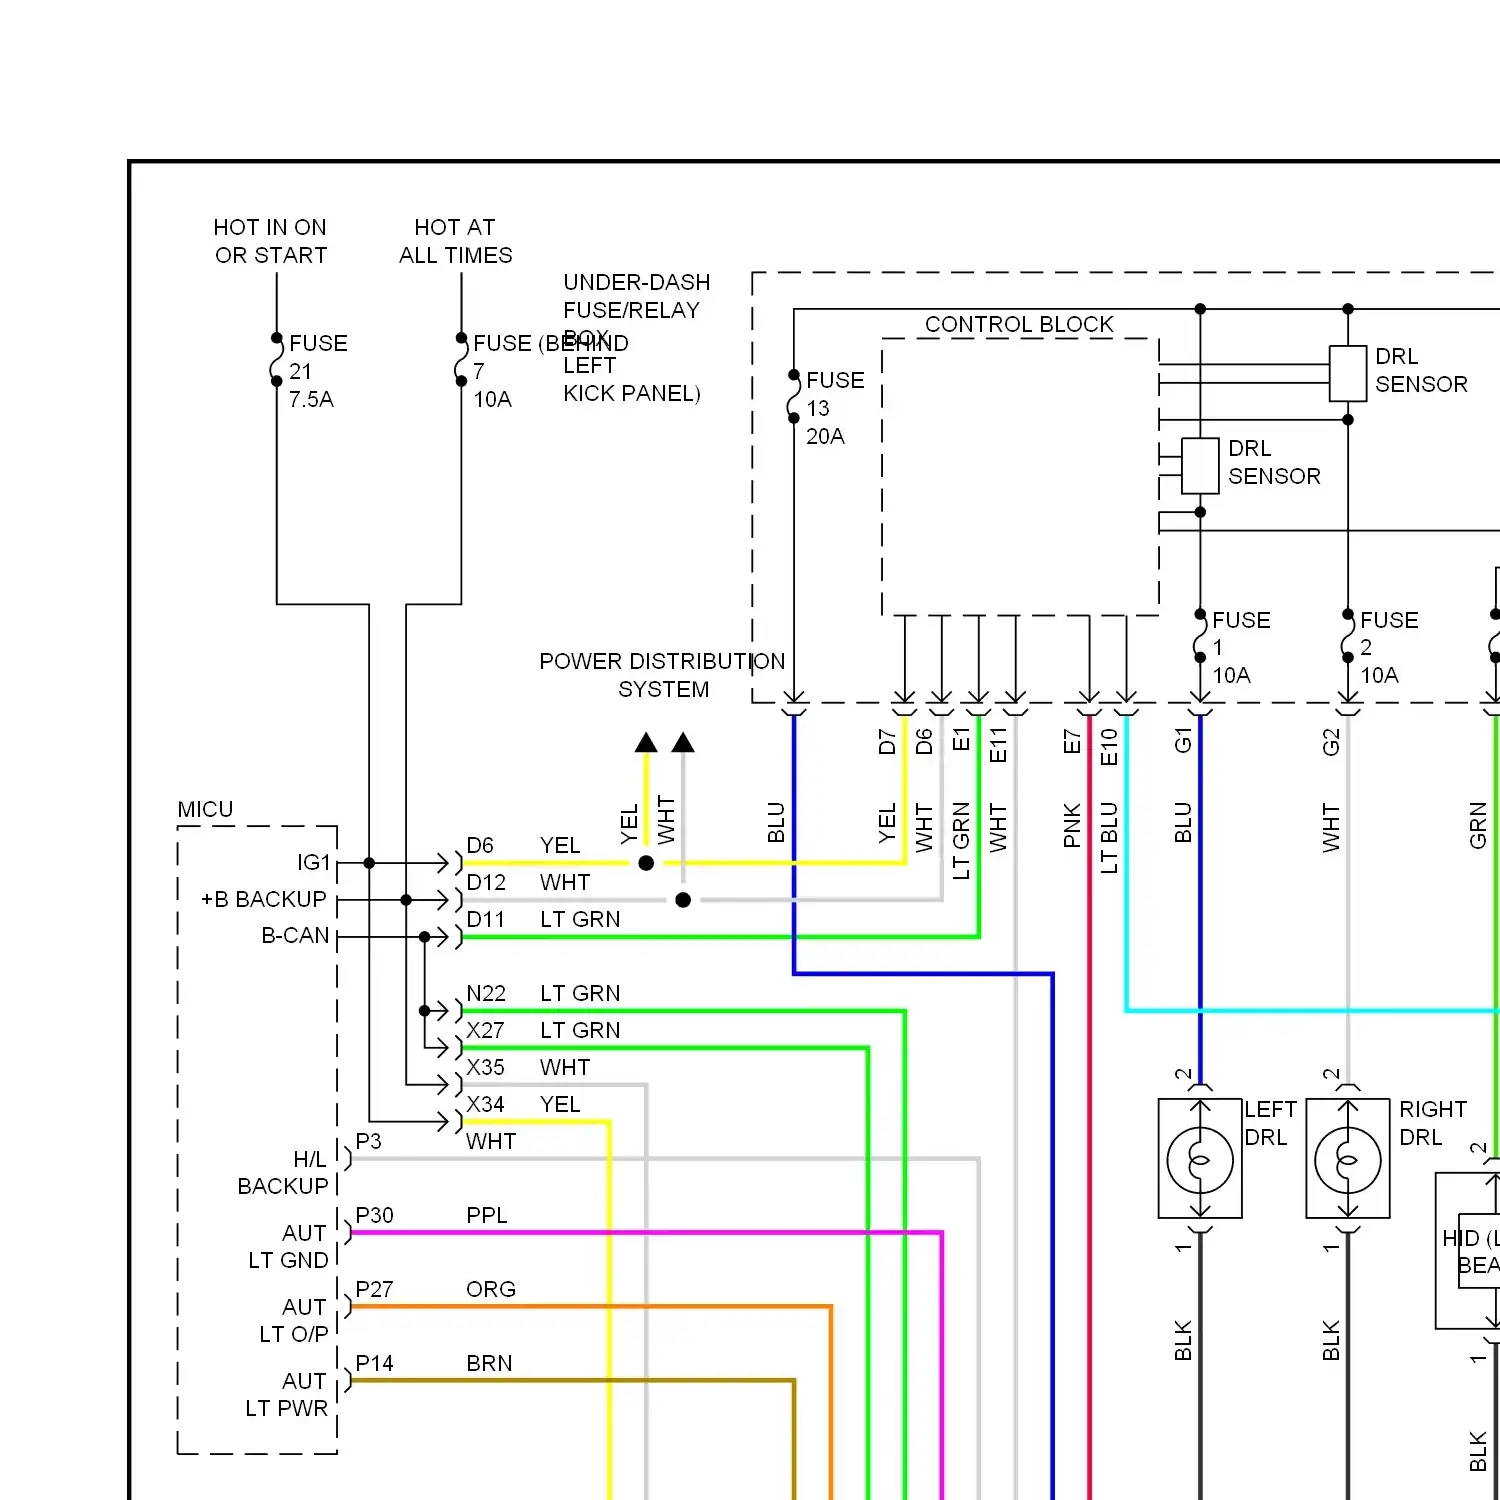Click the FUSE 13 20A label
This screenshot has height=1500, width=1500.
click(x=835, y=408)
